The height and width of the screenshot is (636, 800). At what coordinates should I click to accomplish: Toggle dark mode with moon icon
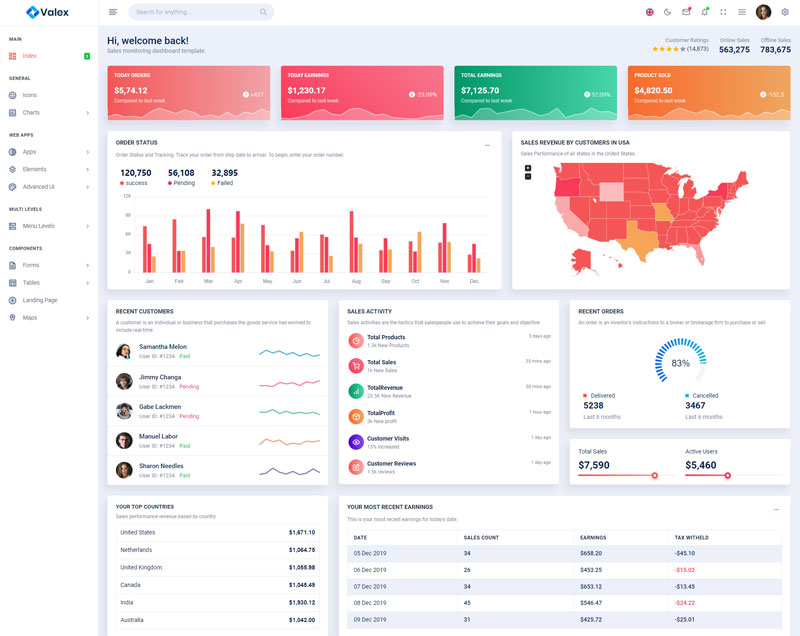(667, 12)
